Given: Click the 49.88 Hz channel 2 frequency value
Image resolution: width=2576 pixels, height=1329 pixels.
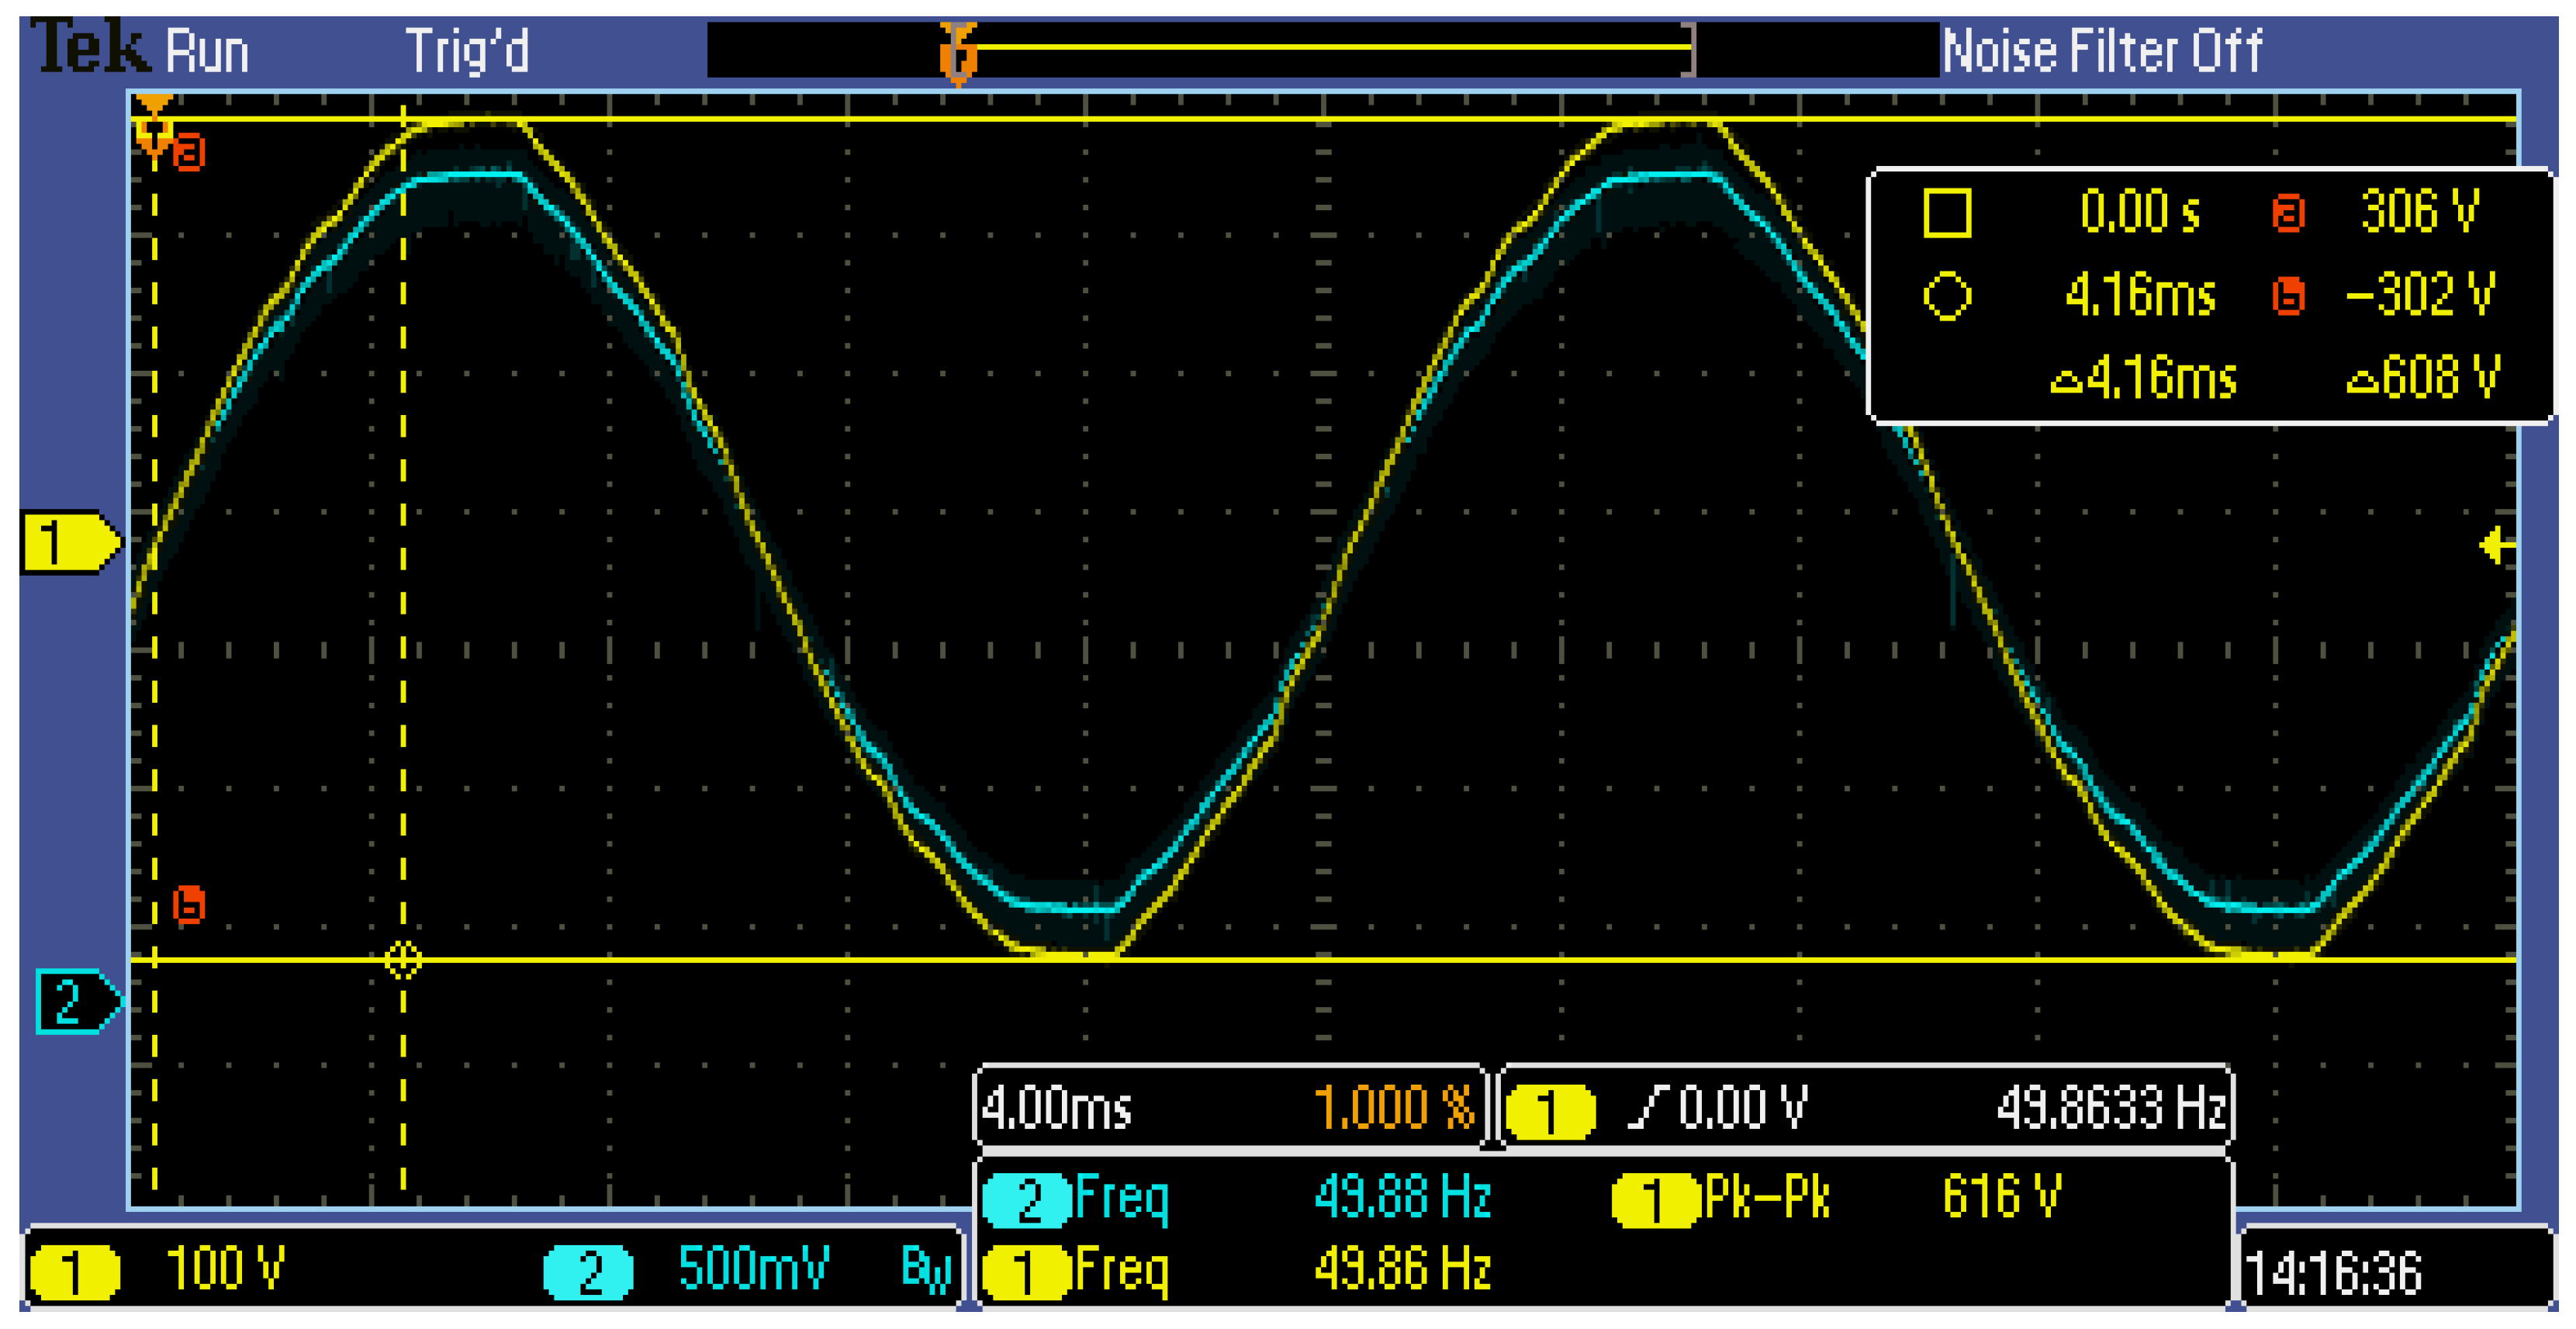Looking at the screenshot, I should 1403,1197.
